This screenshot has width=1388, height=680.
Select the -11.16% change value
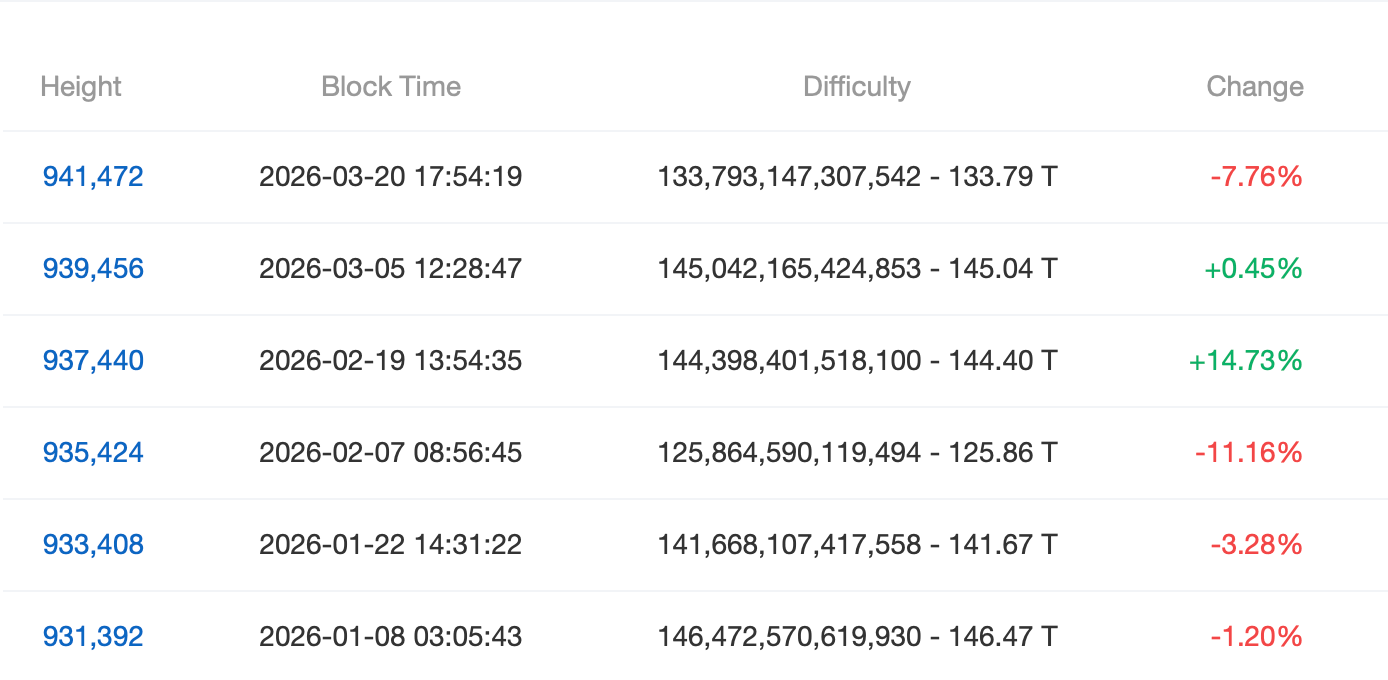tap(1249, 452)
